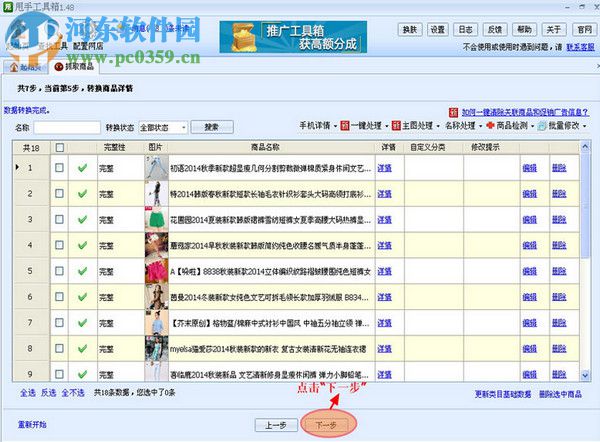Switch to the start page tab
The height and width of the screenshot is (442, 600).
(x=25, y=67)
